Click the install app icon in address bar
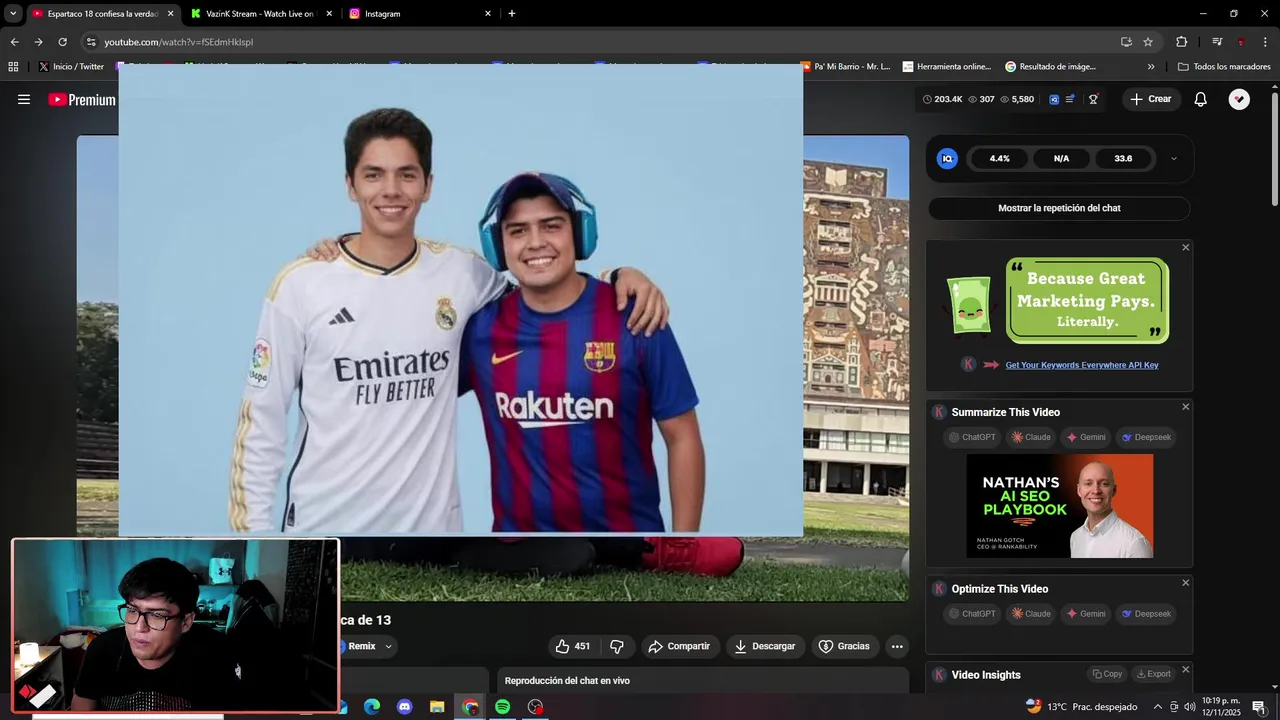 point(1126,42)
